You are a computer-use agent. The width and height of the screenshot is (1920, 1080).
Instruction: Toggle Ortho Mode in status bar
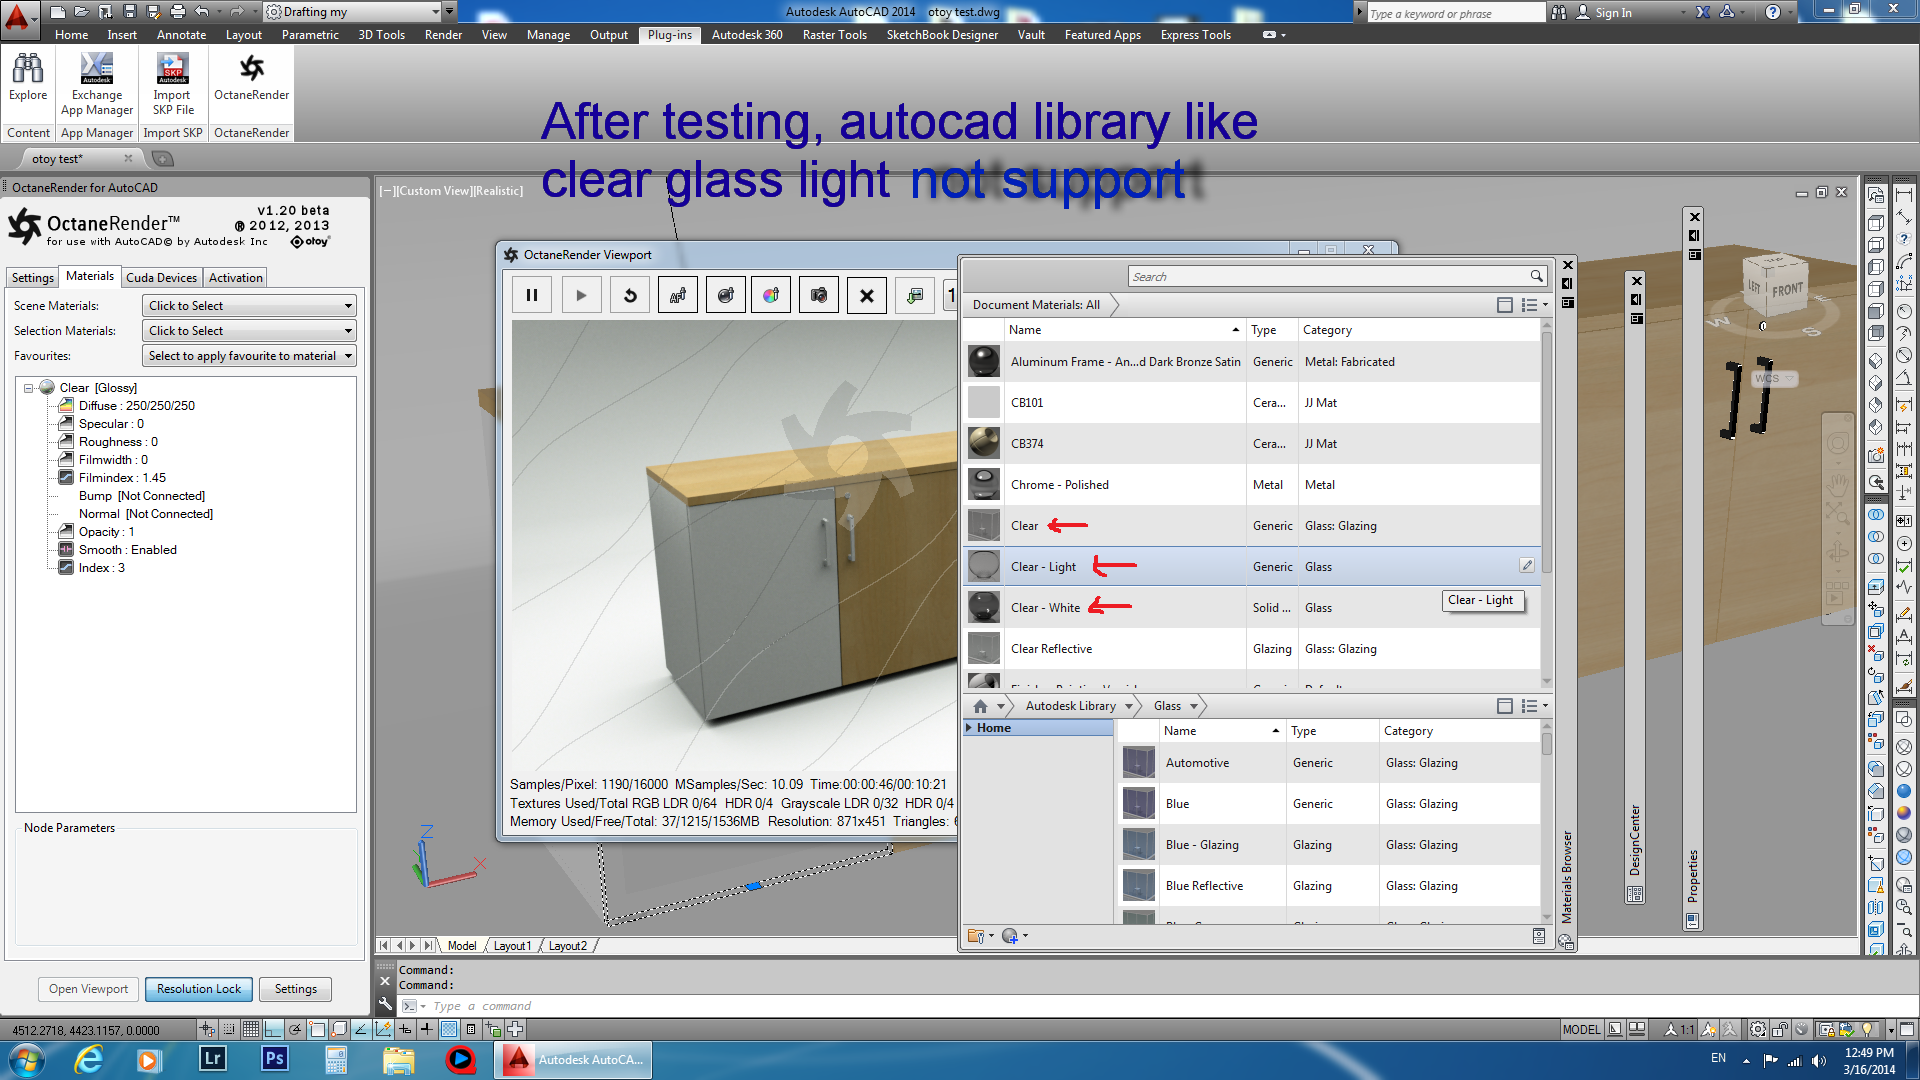pos(273,1029)
